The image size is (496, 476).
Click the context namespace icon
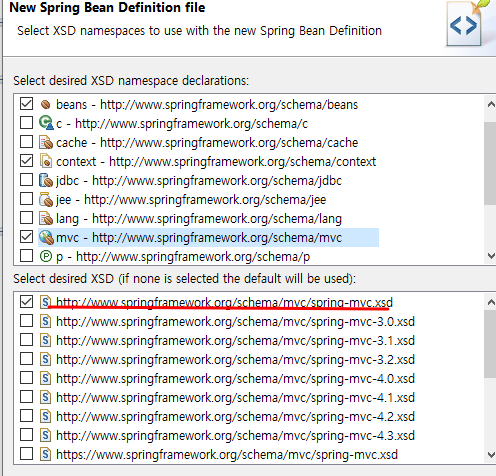[46, 161]
